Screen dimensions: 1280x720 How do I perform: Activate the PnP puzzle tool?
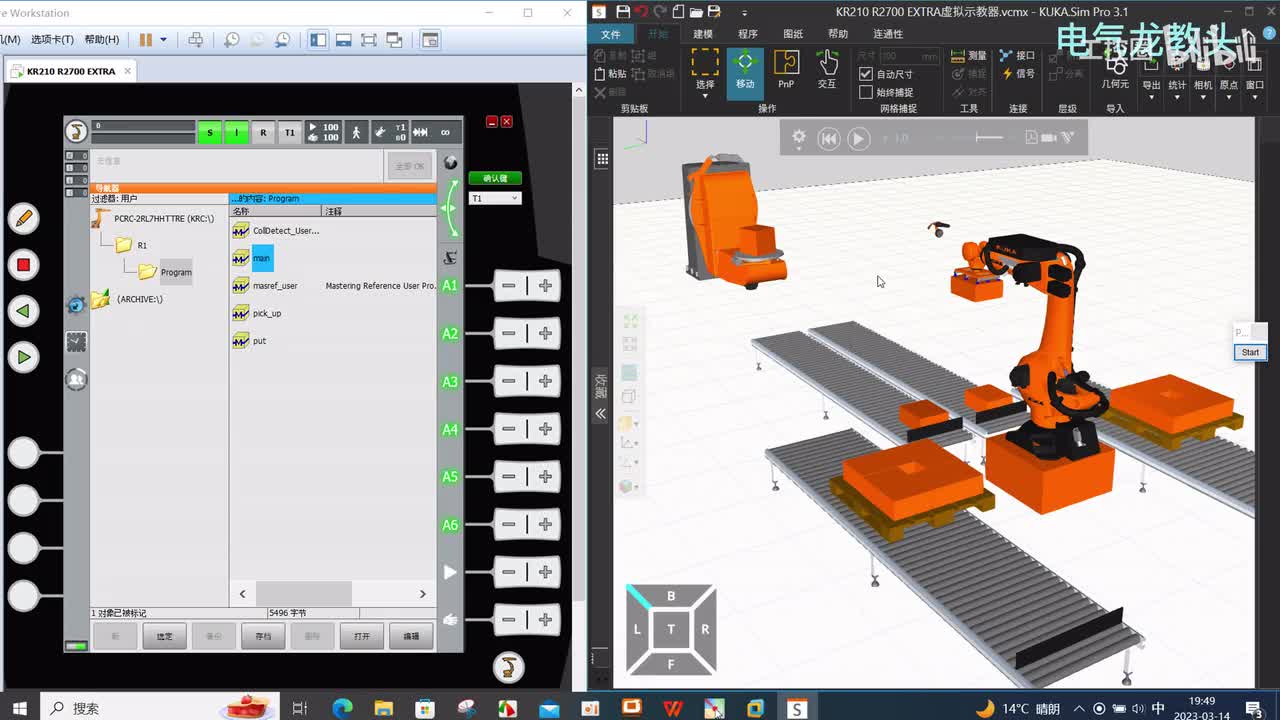pyautogui.click(x=786, y=68)
